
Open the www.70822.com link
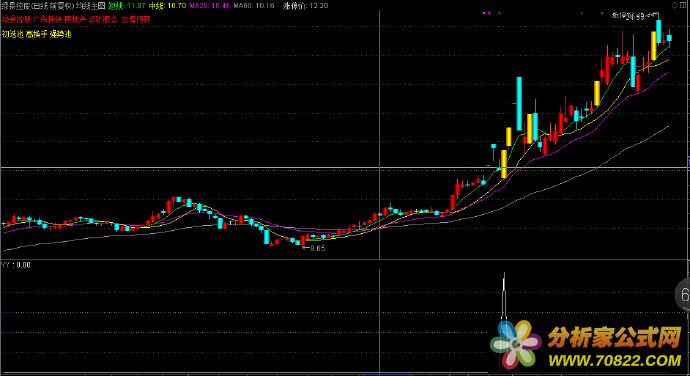click(615, 361)
